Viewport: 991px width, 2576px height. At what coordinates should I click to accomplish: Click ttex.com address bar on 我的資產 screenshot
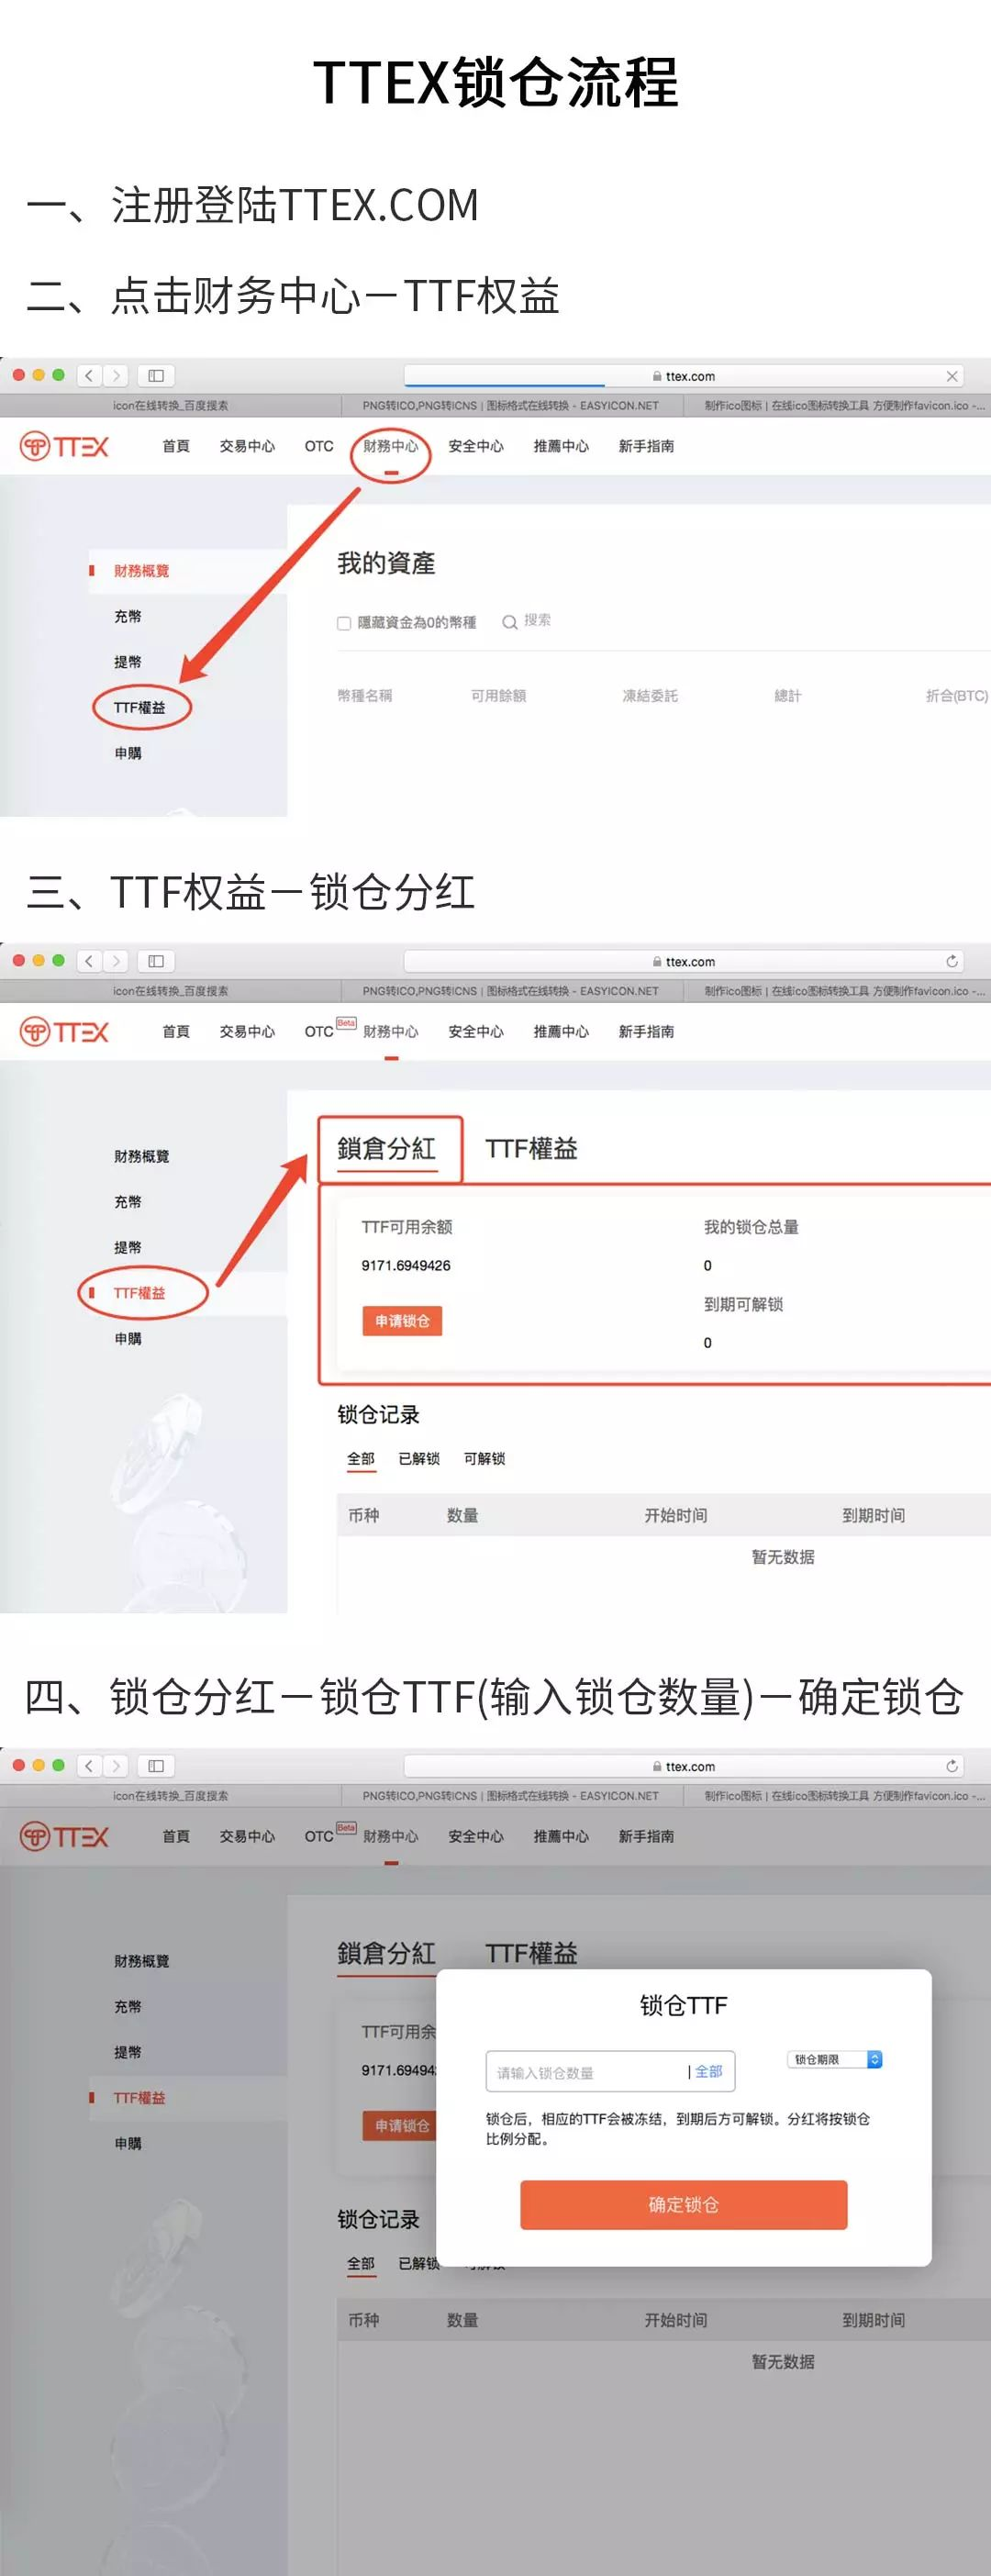[684, 377]
